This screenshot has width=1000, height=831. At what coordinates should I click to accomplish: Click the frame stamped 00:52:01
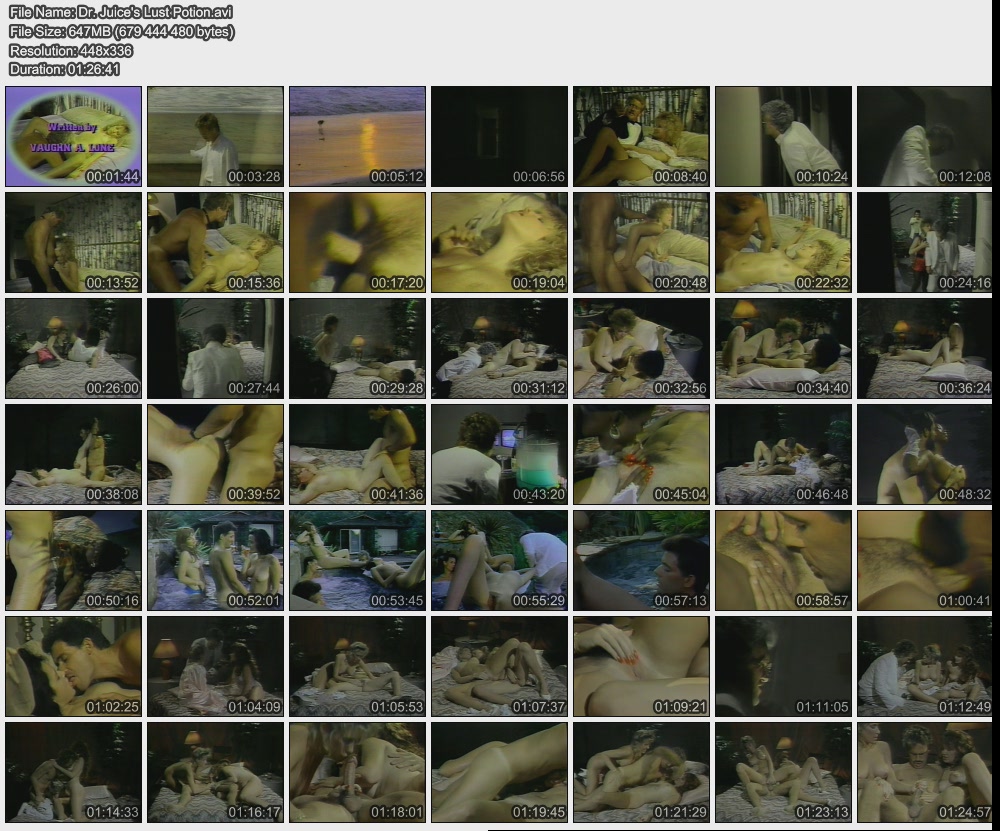click(x=216, y=560)
